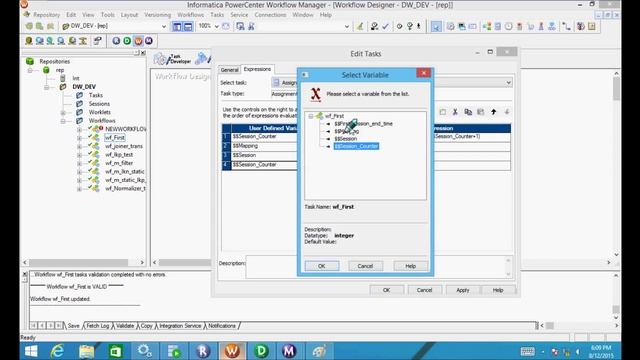Click OK in the Select Variable dialog
This screenshot has height=360, width=640.
(x=322, y=266)
